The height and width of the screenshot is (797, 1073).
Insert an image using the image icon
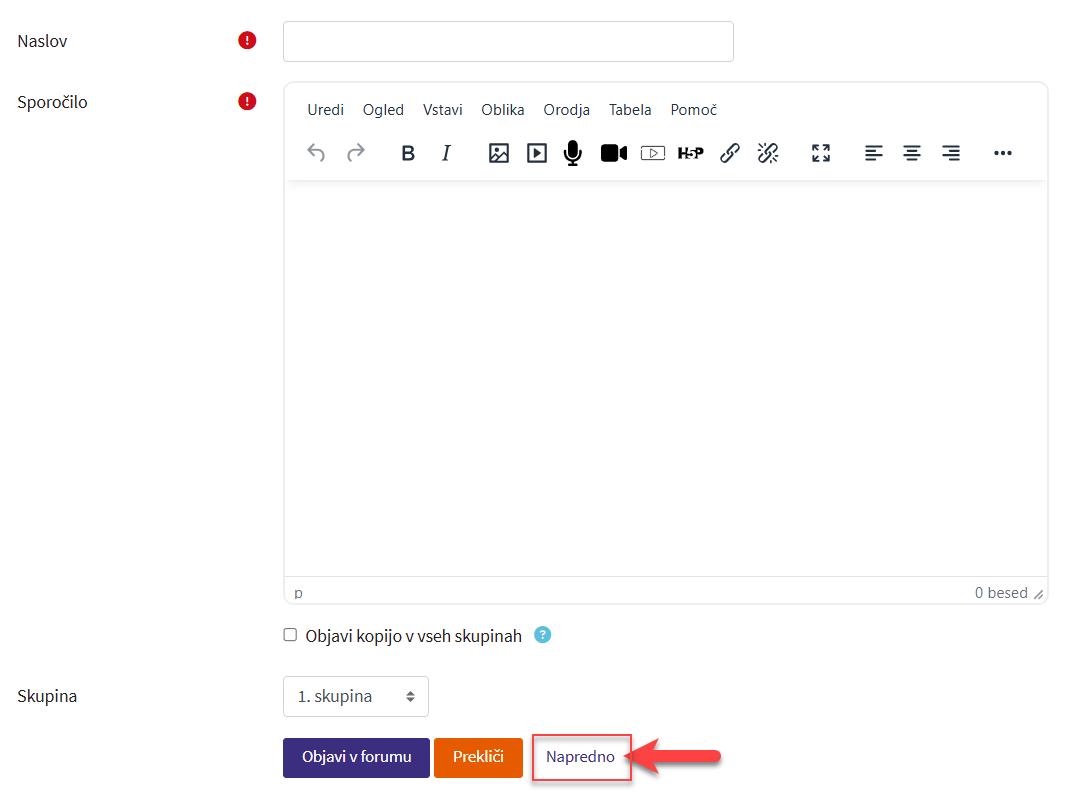(499, 153)
